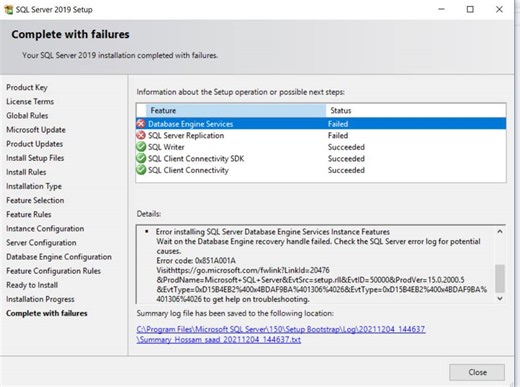Select the Database Engine Services row
The height and width of the screenshot is (387, 520).
tap(321, 124)
